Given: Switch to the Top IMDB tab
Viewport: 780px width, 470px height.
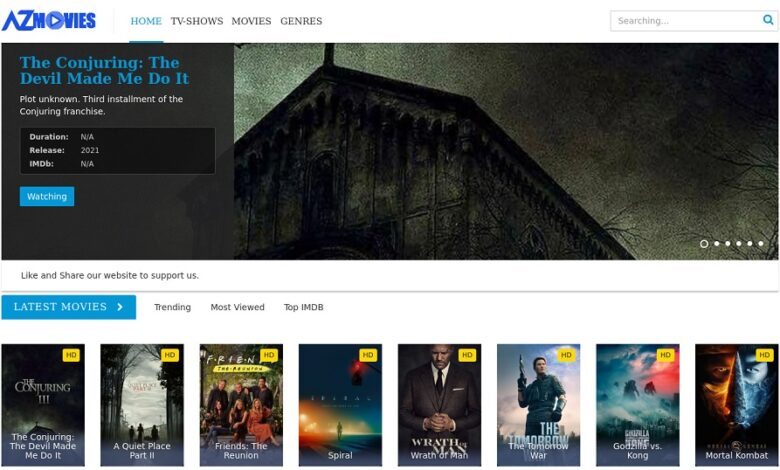Looking at the screenshot, I should coord(303,307).
